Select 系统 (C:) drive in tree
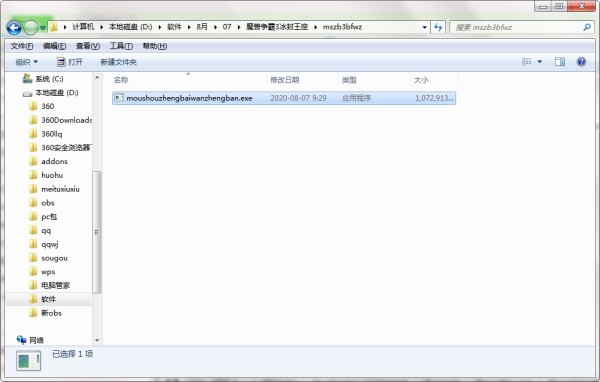The height and width of the screenshot is (382, 600). [49, 79]
